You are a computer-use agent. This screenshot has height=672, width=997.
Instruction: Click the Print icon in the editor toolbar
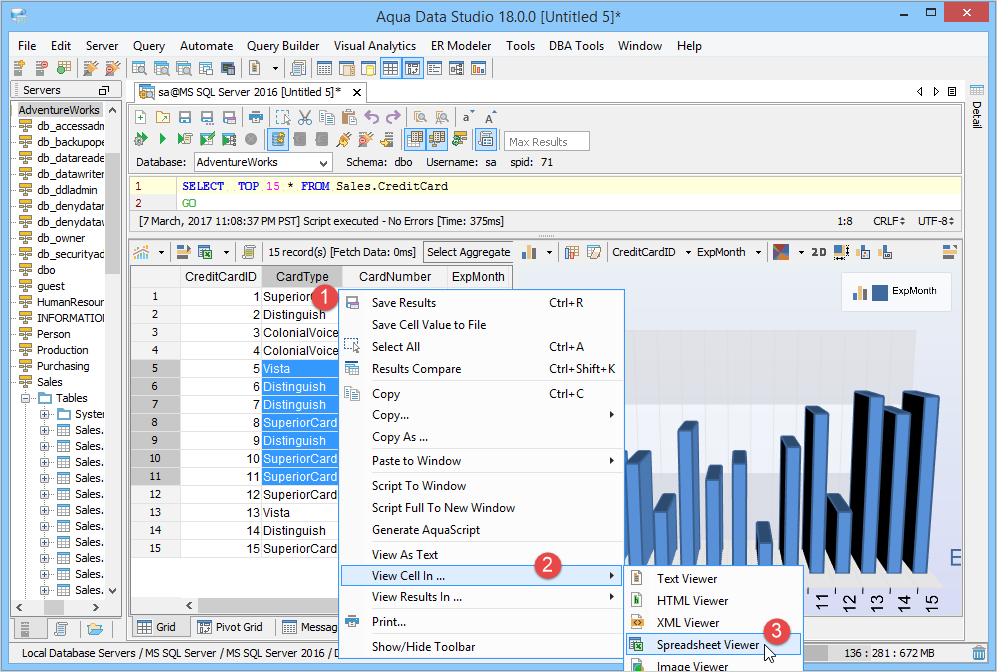click(x=256, y=117)
